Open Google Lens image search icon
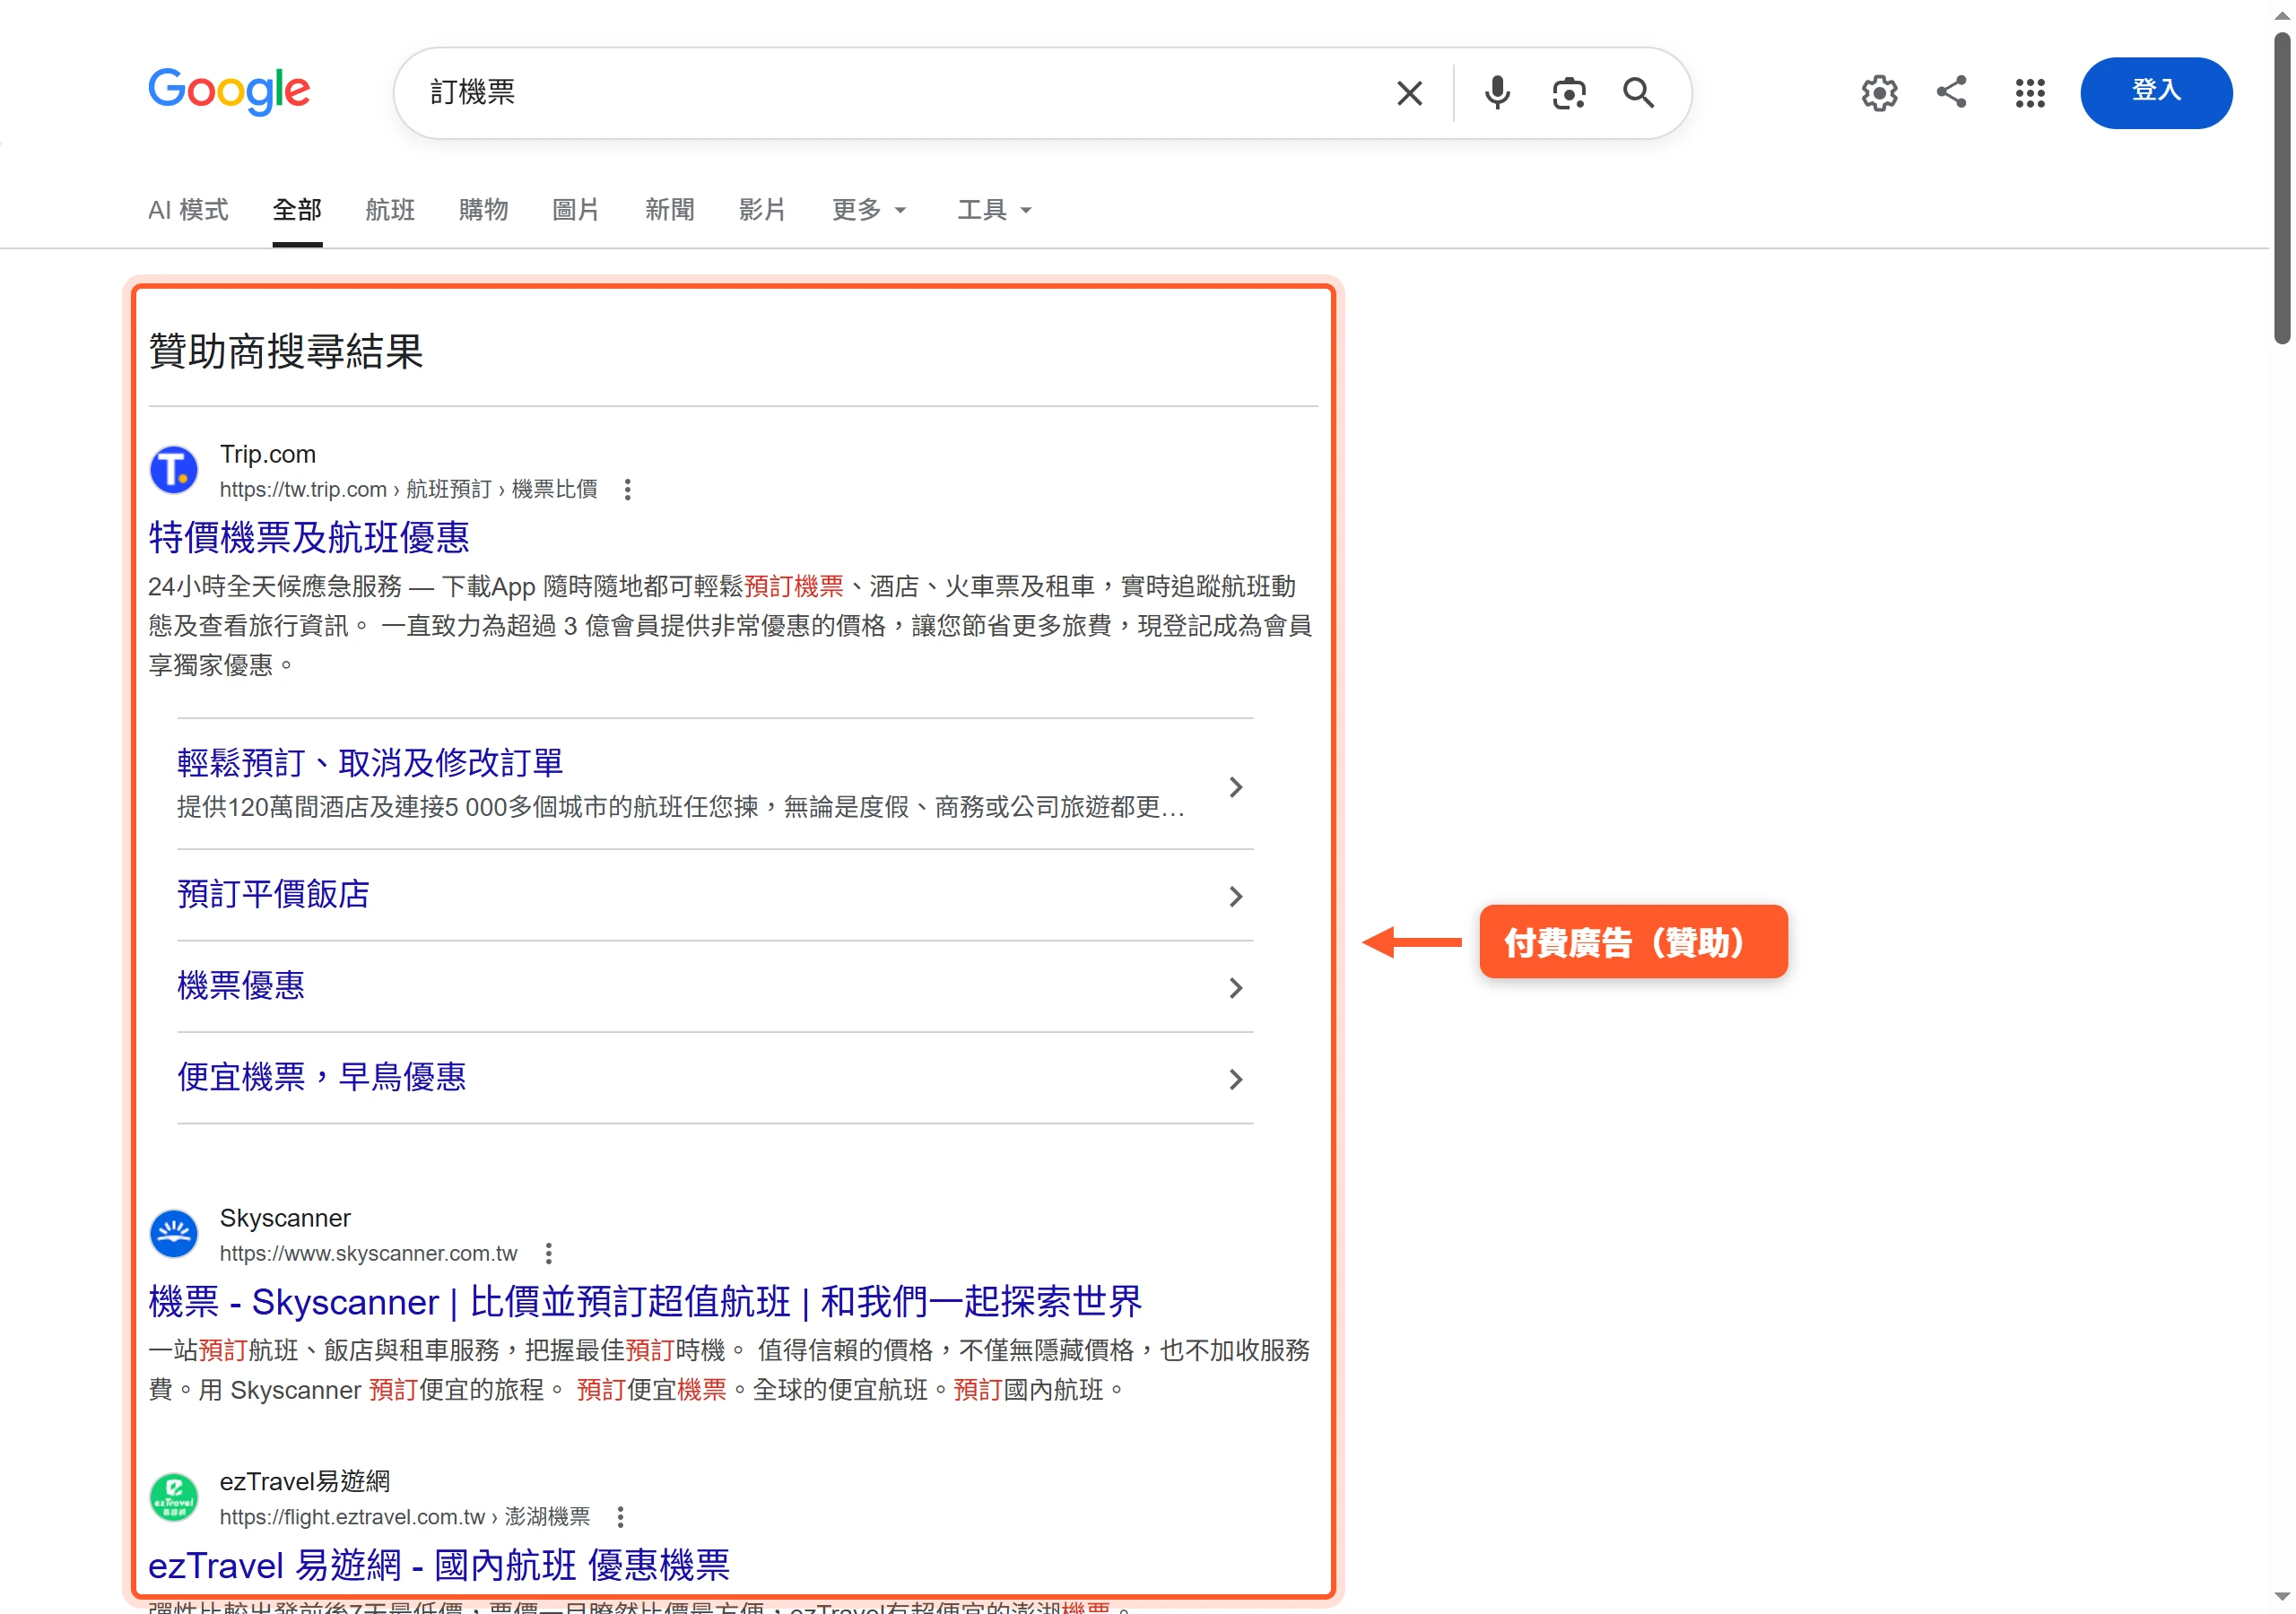 click(1568, 93)
